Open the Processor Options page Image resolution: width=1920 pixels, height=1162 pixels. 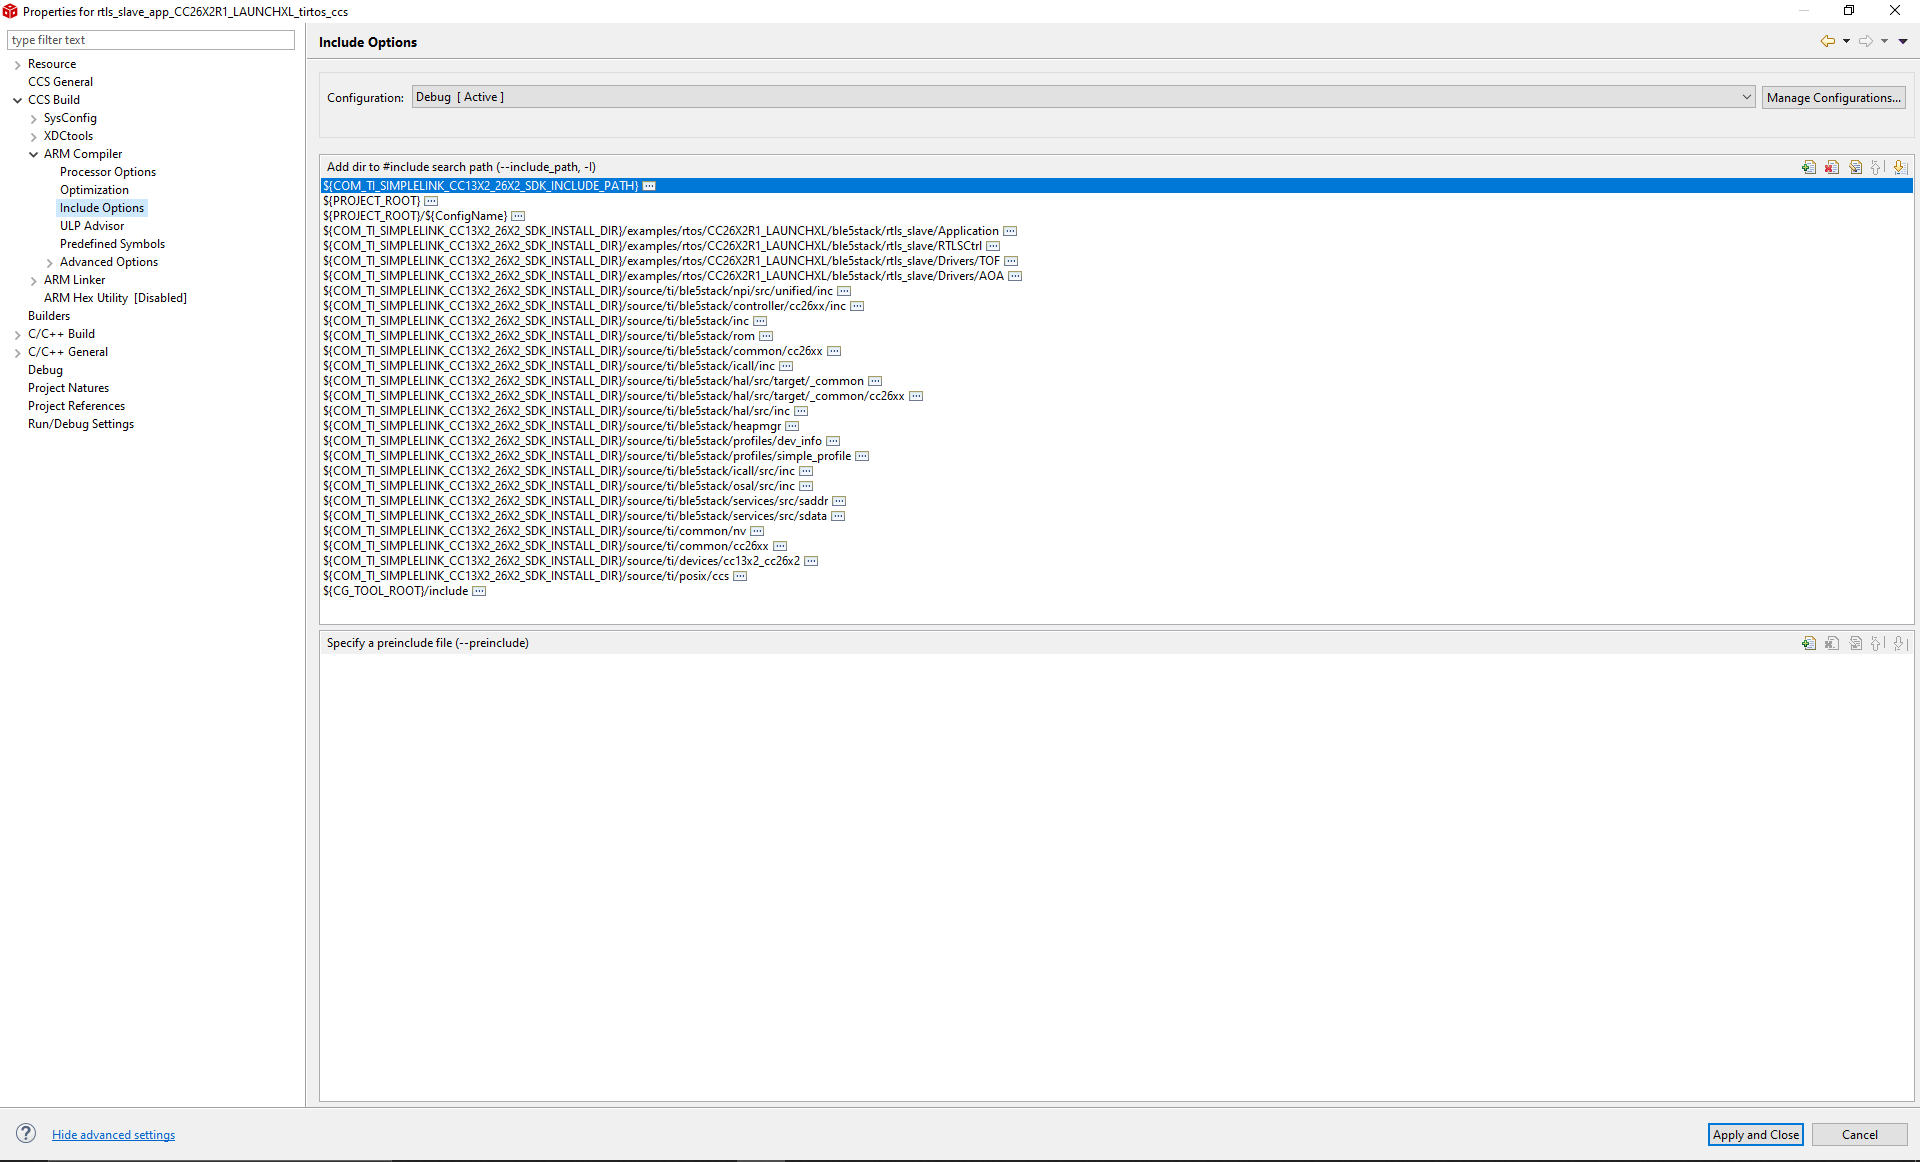[x=107, y=172]
